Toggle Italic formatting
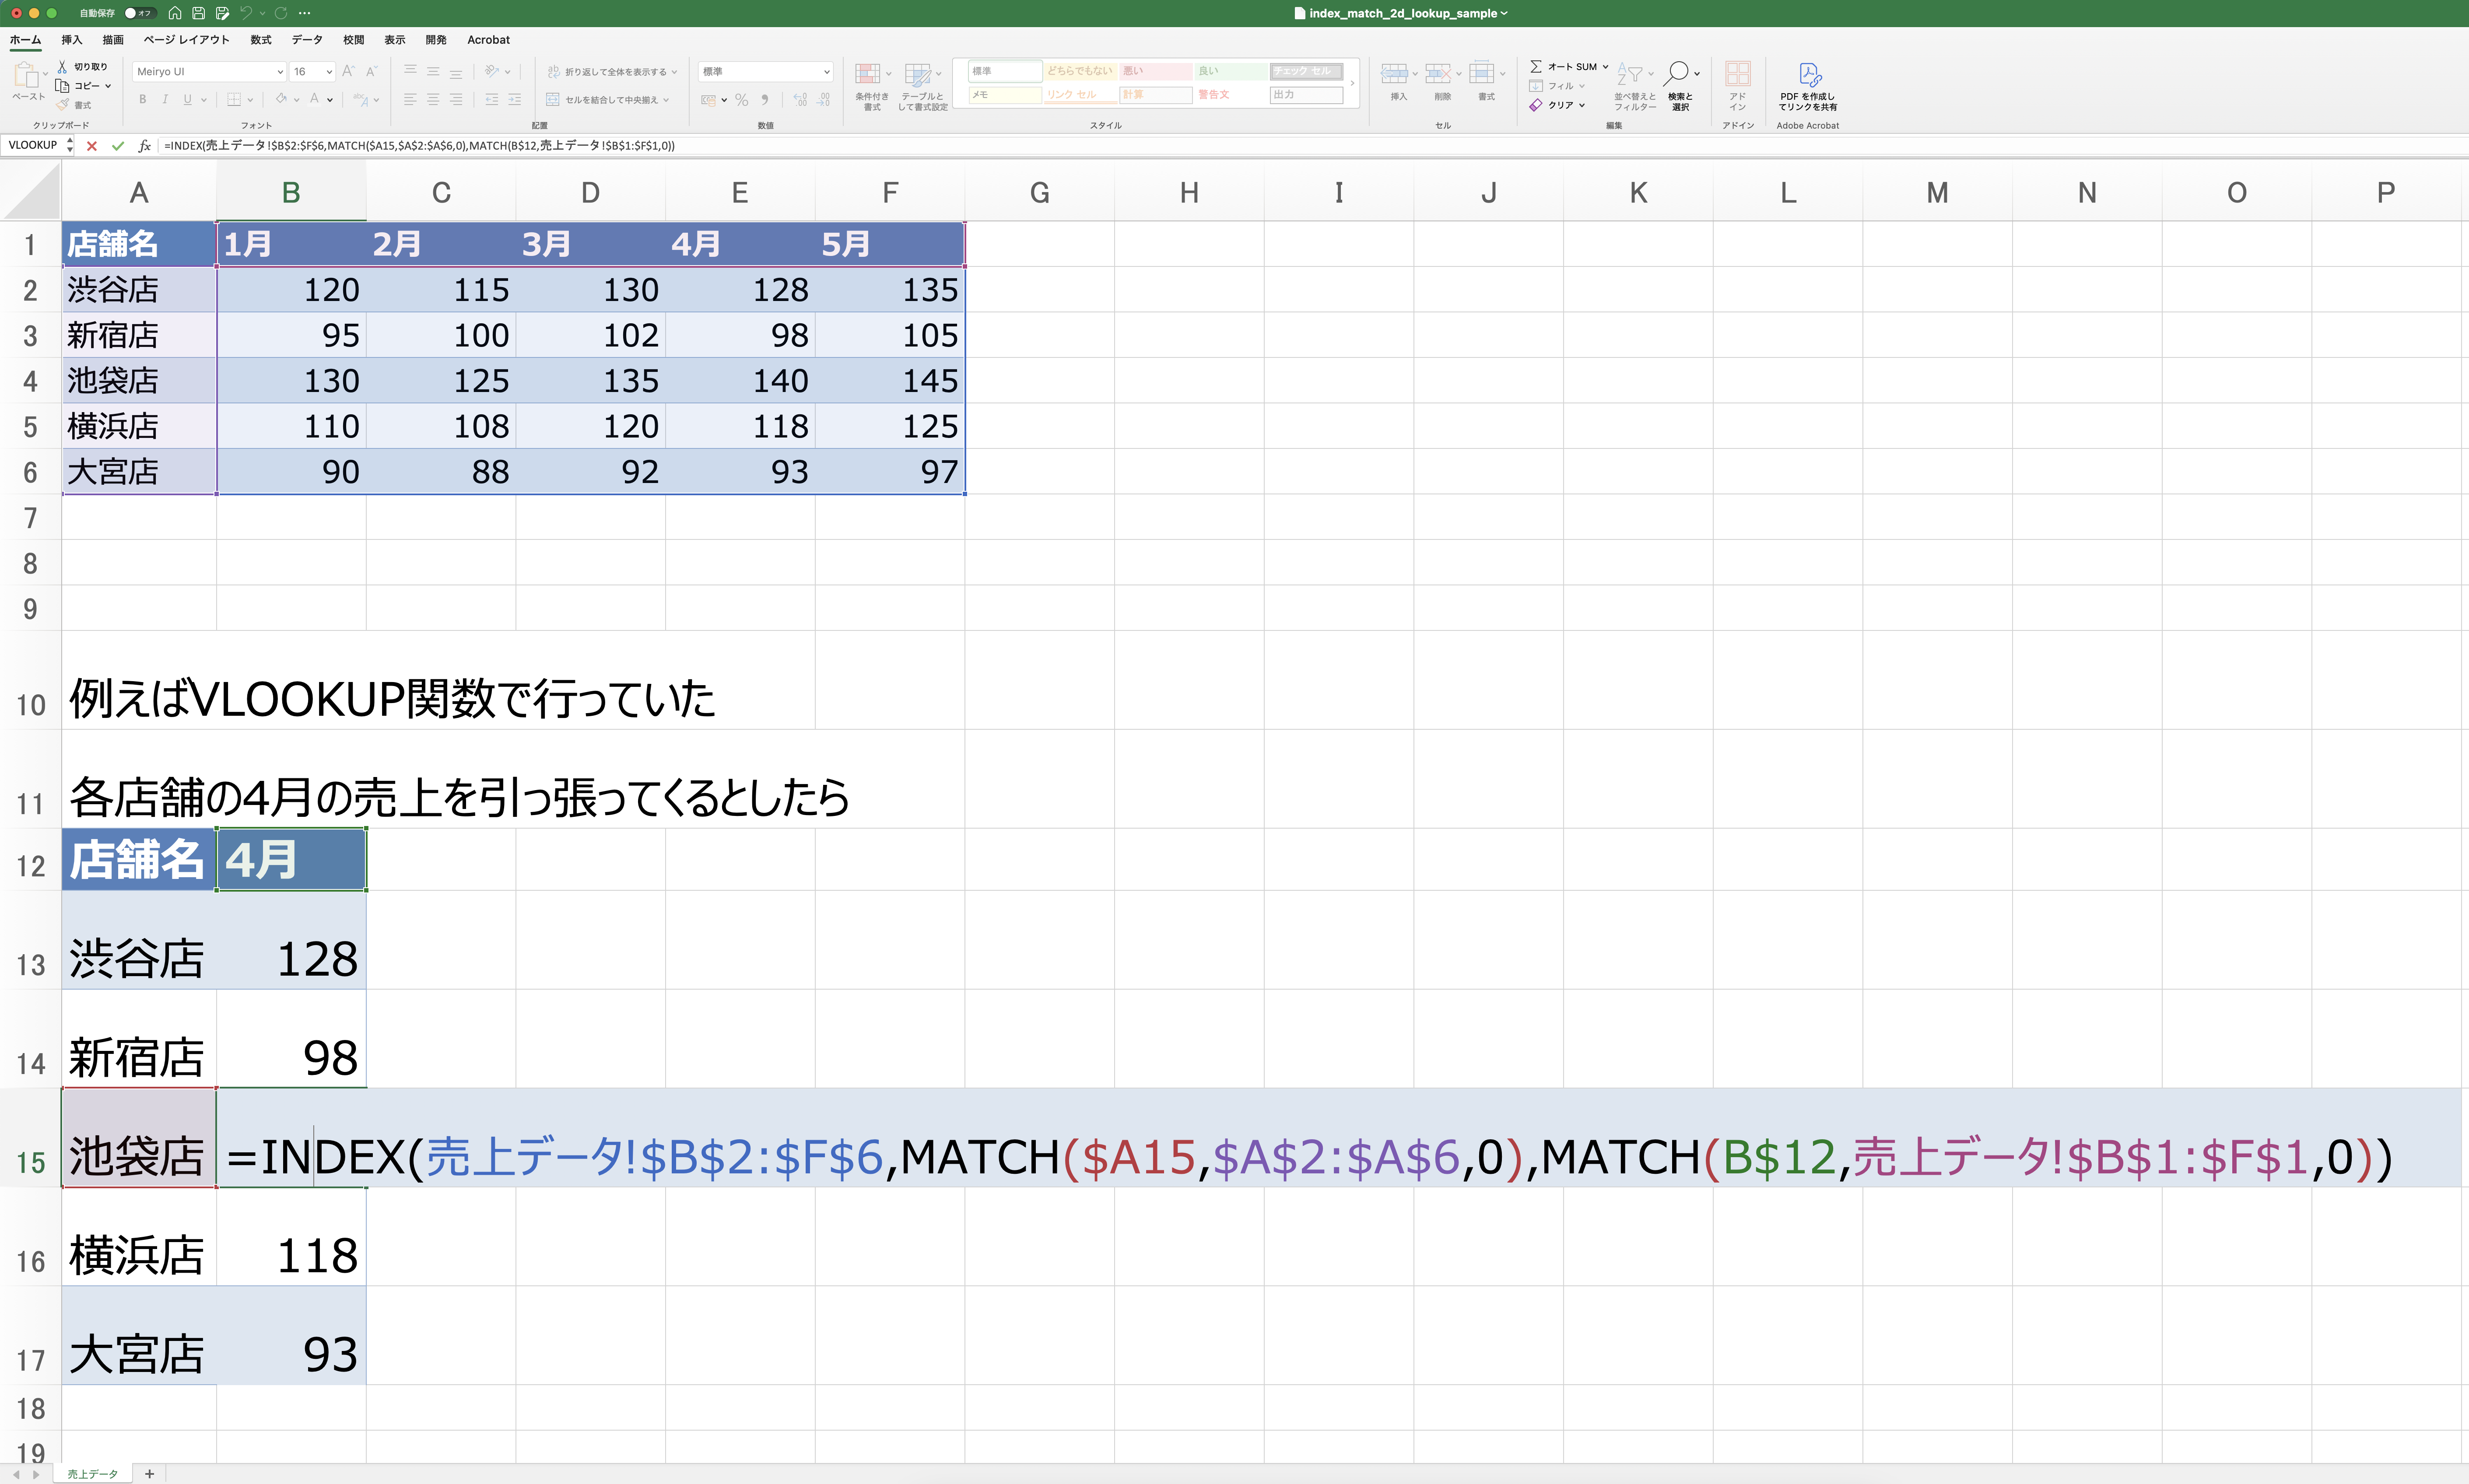The image size is (2469, 1484). [165, 100]
